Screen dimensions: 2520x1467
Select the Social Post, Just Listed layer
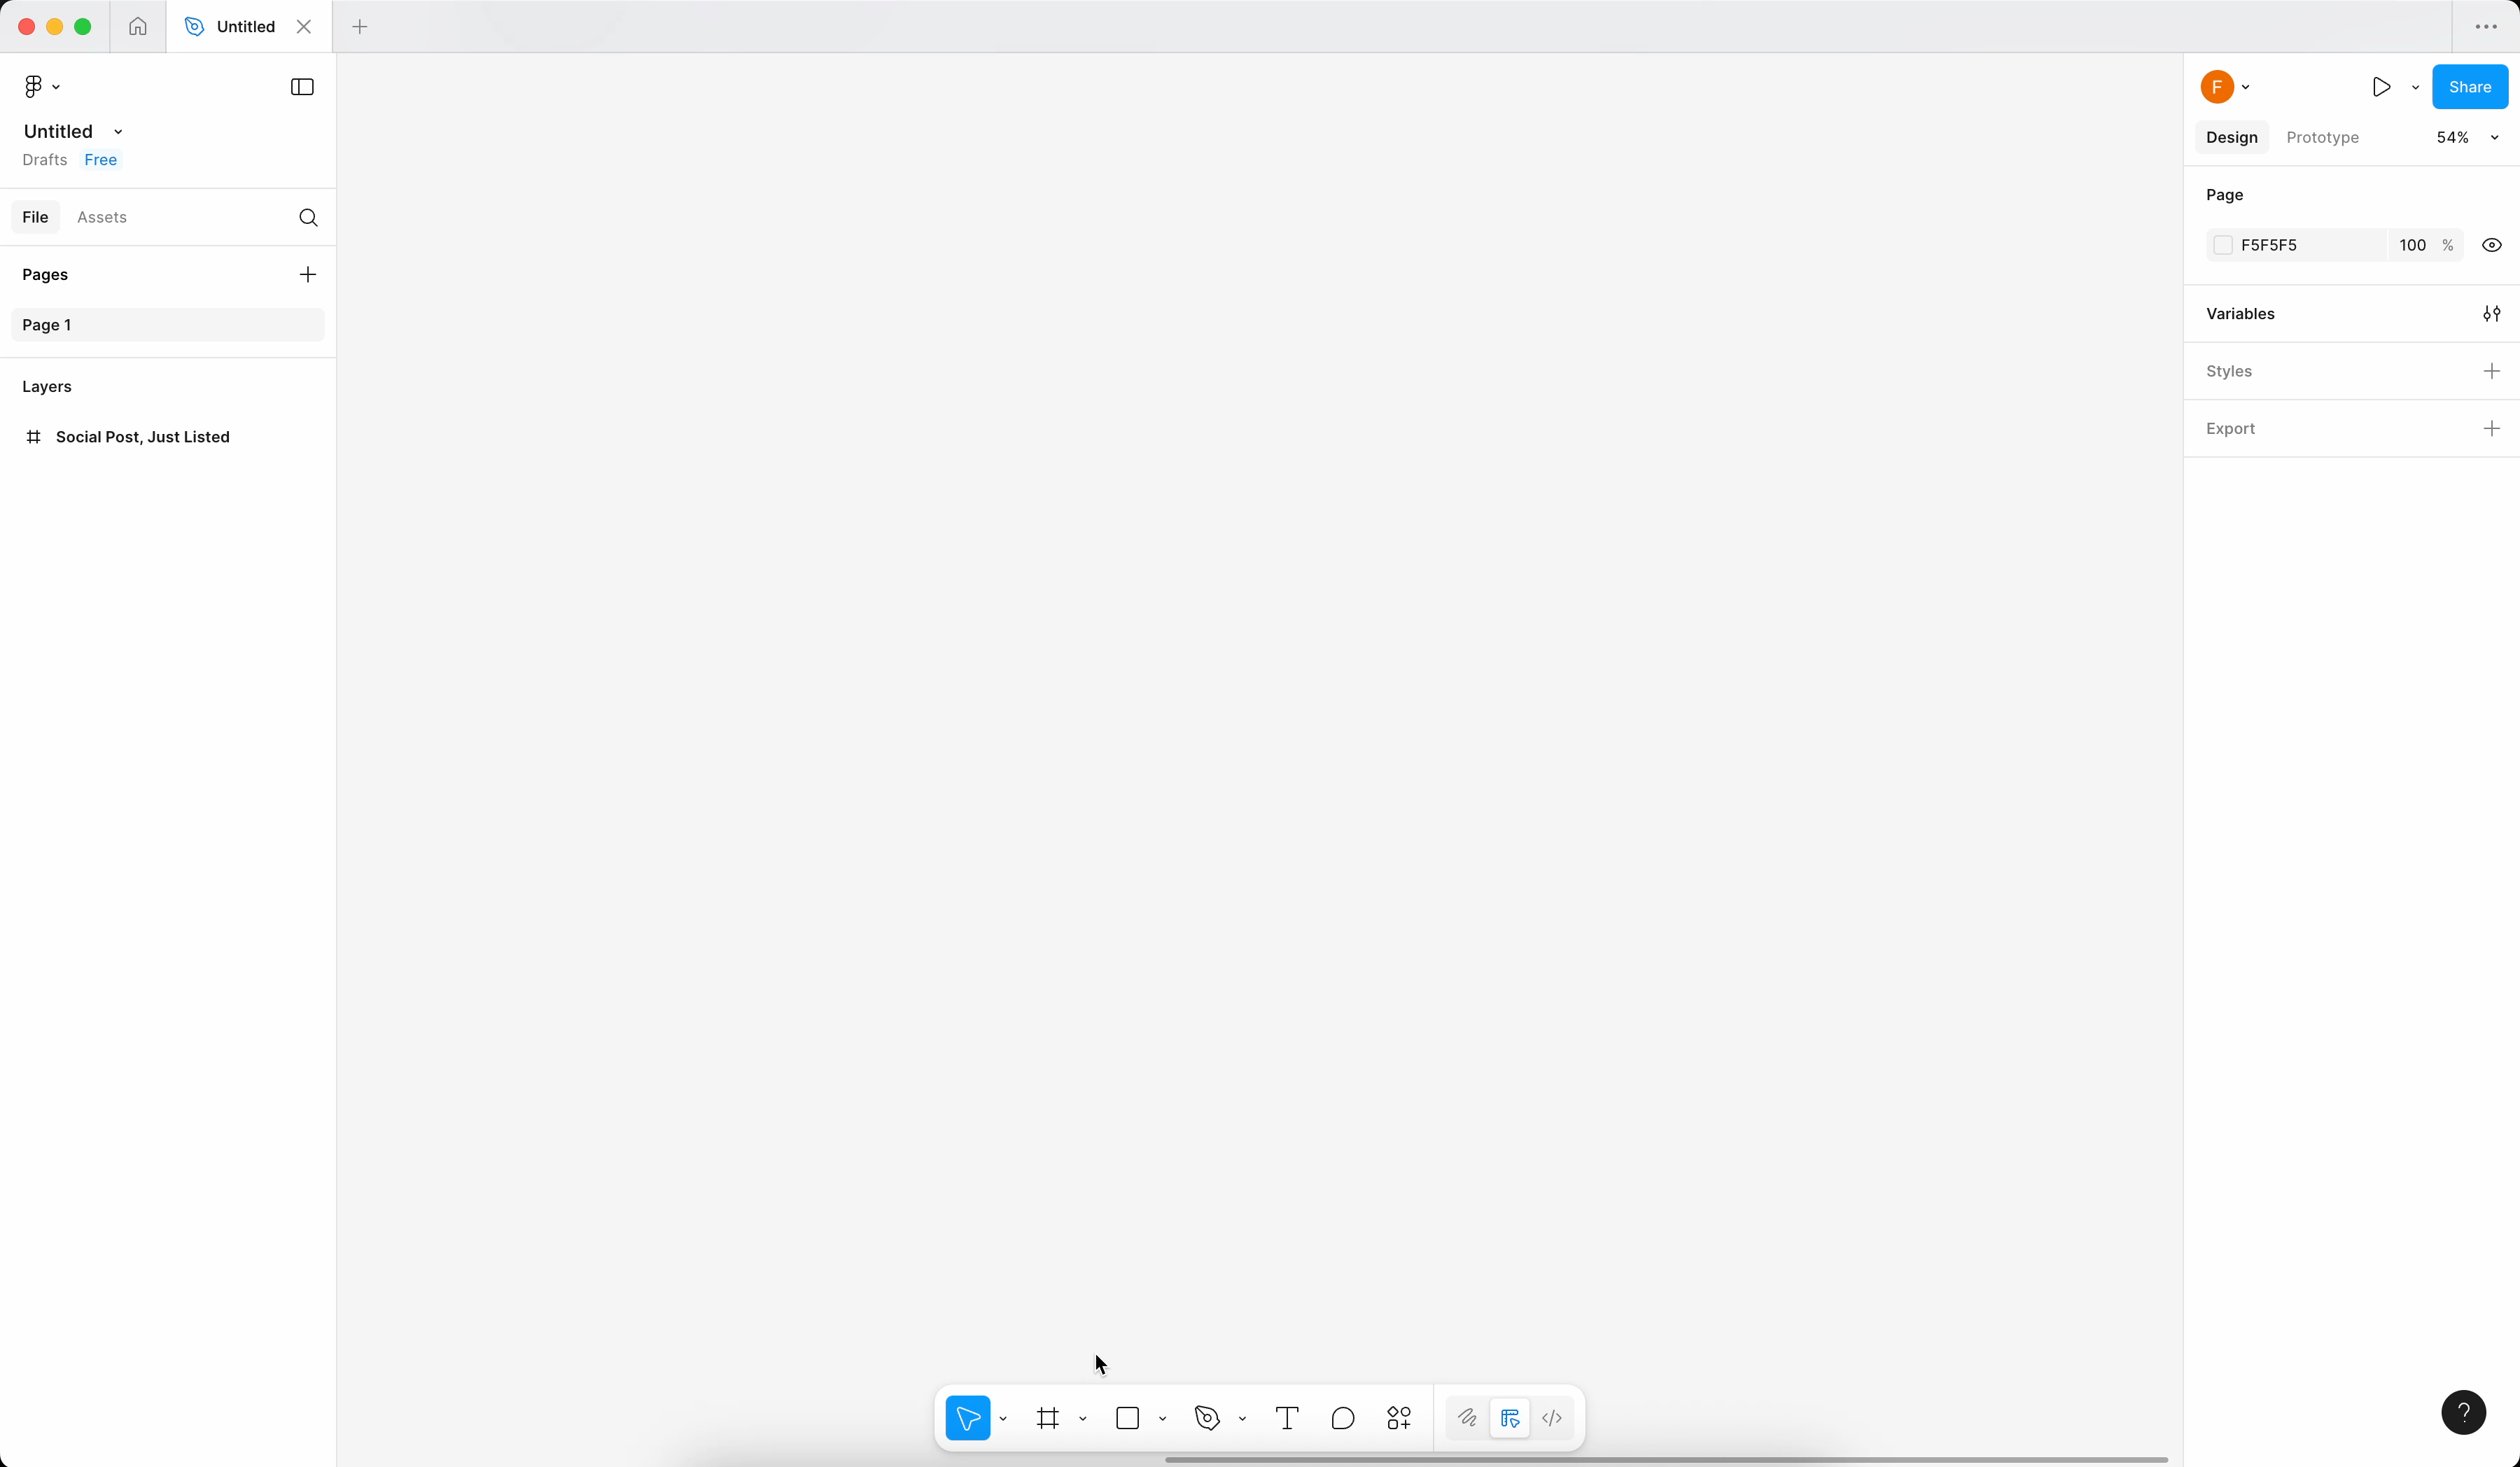click(x=143, y=437)
